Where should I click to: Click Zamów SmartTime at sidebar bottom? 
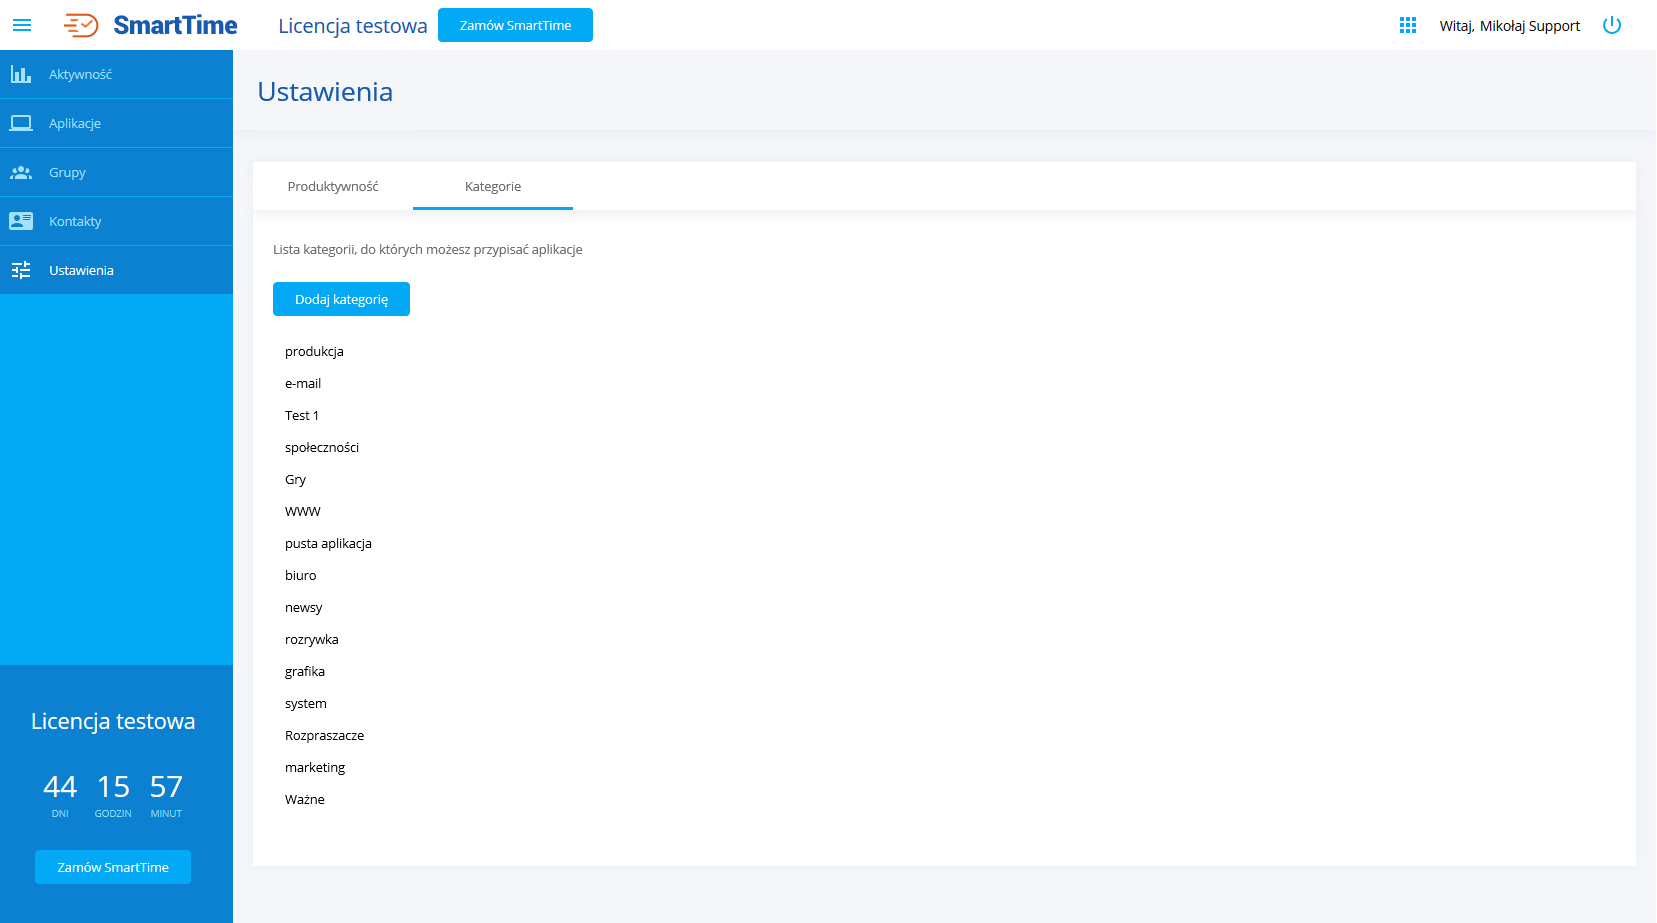112,867
